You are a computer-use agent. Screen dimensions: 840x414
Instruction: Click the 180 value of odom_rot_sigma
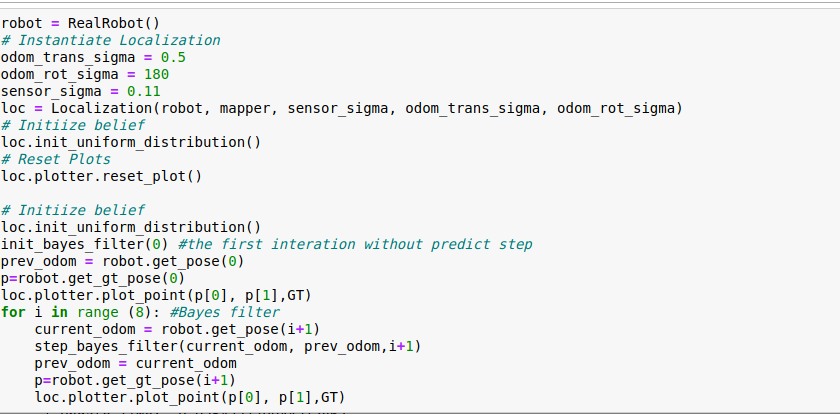(x=156, y=74)
